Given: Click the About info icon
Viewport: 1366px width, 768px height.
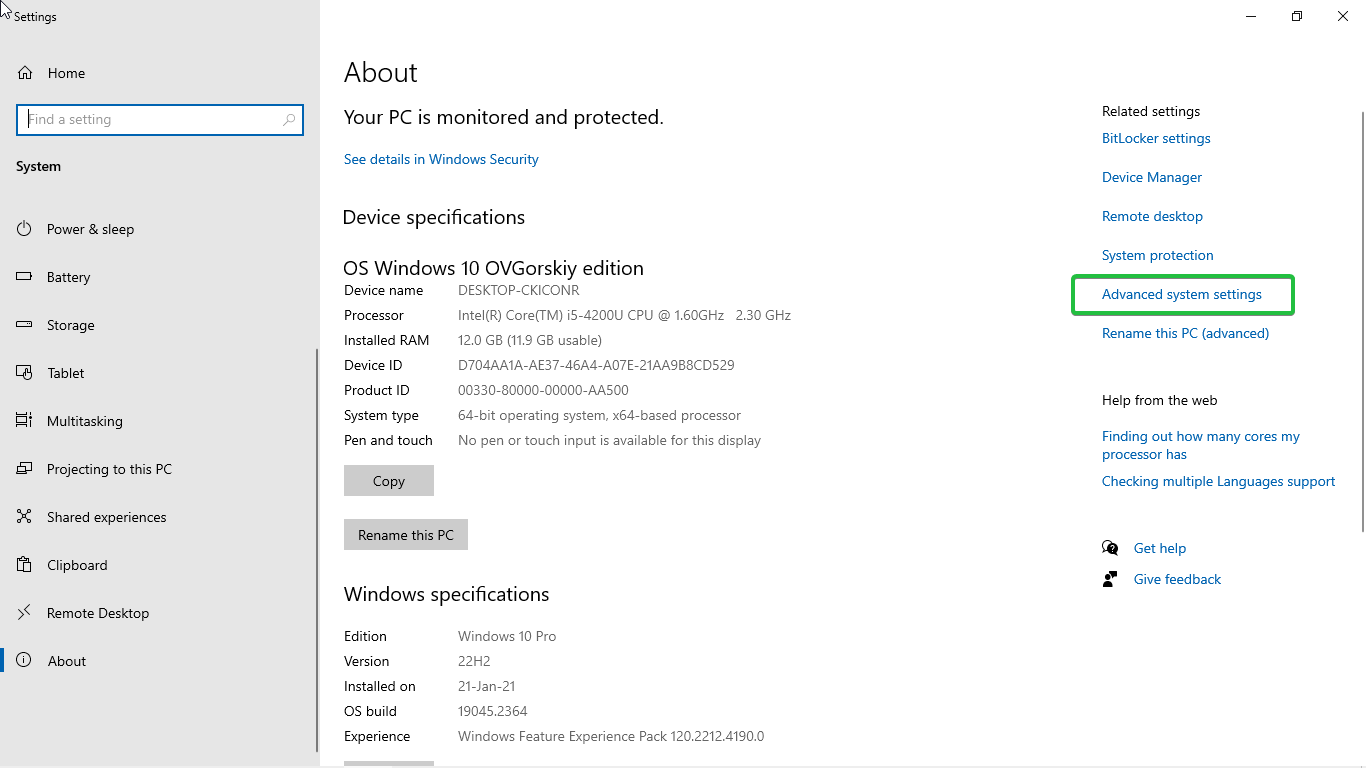Looking at the screenshot, I should [25, 661].
